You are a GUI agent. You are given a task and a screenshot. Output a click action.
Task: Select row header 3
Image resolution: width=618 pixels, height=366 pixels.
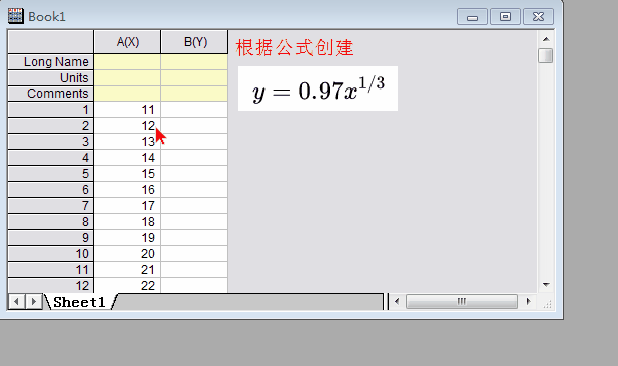(x=50, y=142)
